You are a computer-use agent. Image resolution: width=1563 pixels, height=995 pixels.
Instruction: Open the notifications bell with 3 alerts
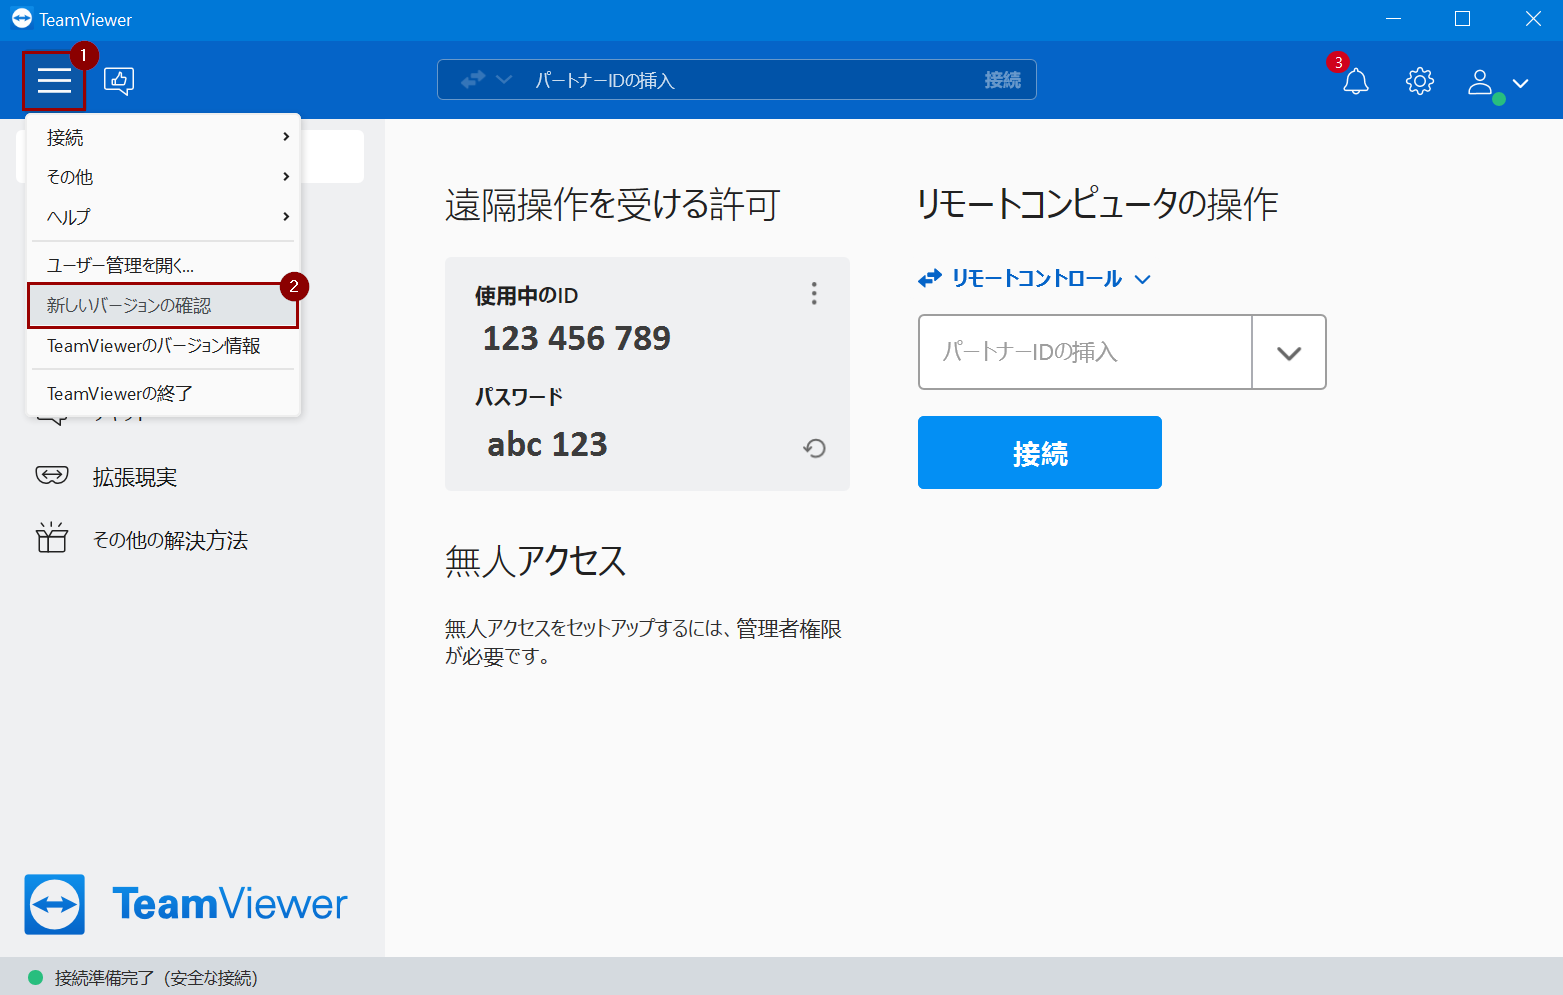pos(1356,81)
